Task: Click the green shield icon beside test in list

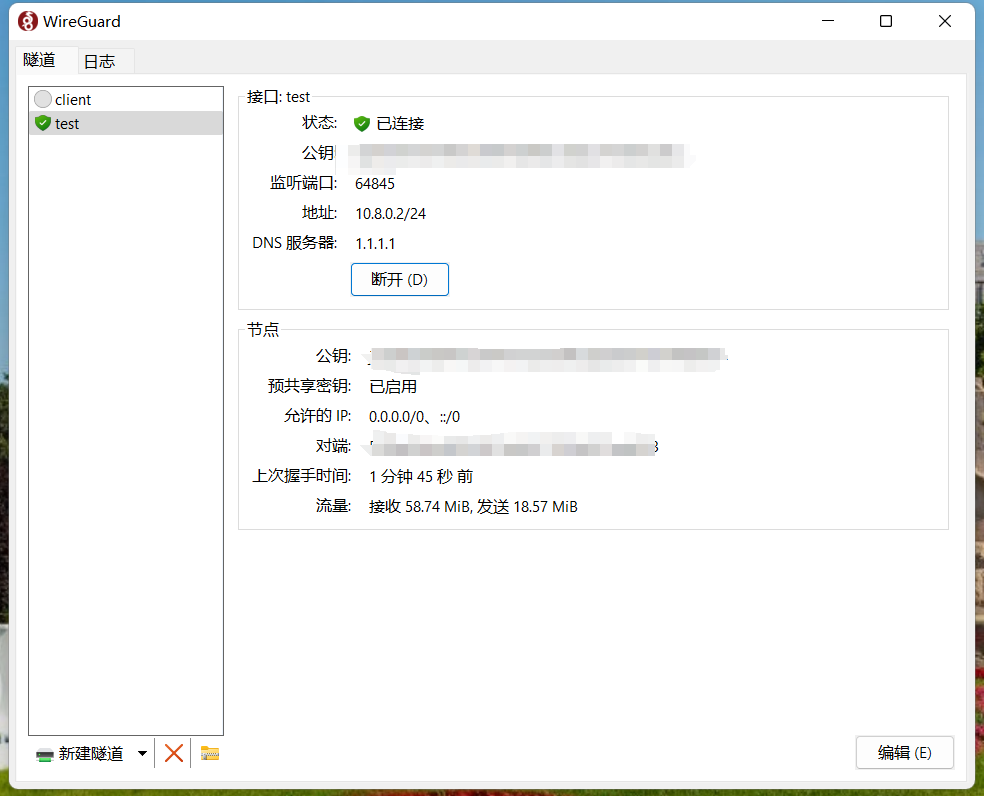Action: 43,123
